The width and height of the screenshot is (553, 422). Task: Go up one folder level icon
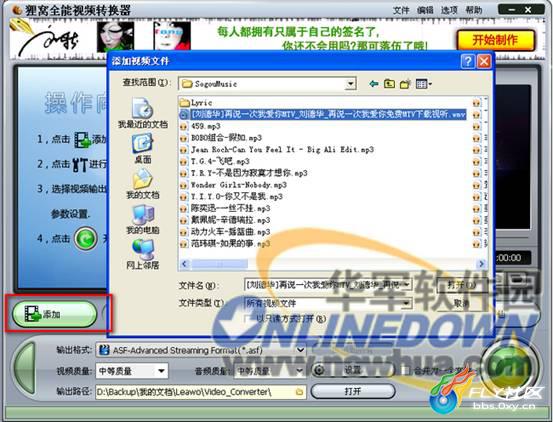click(389, 84)
